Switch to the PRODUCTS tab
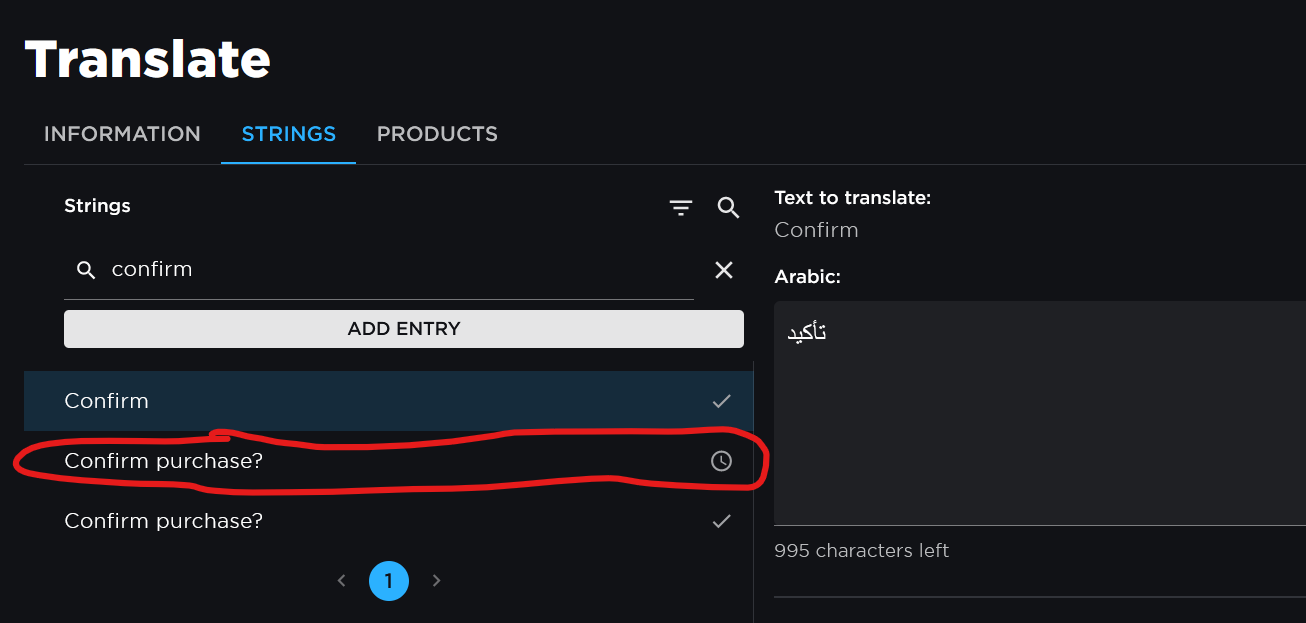This screenshot has width=1306, height=623. click(x=437, y=133)
